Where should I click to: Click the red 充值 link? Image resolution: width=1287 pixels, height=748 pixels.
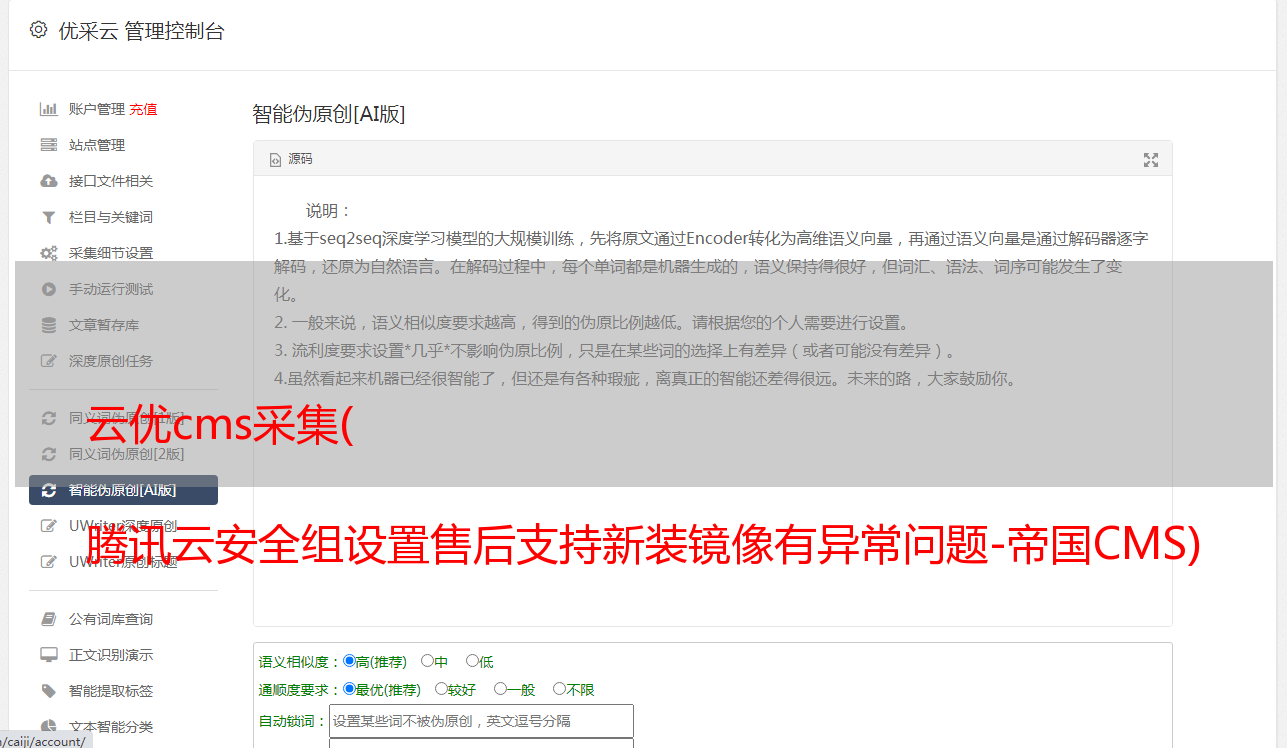(x=143, y=109)
